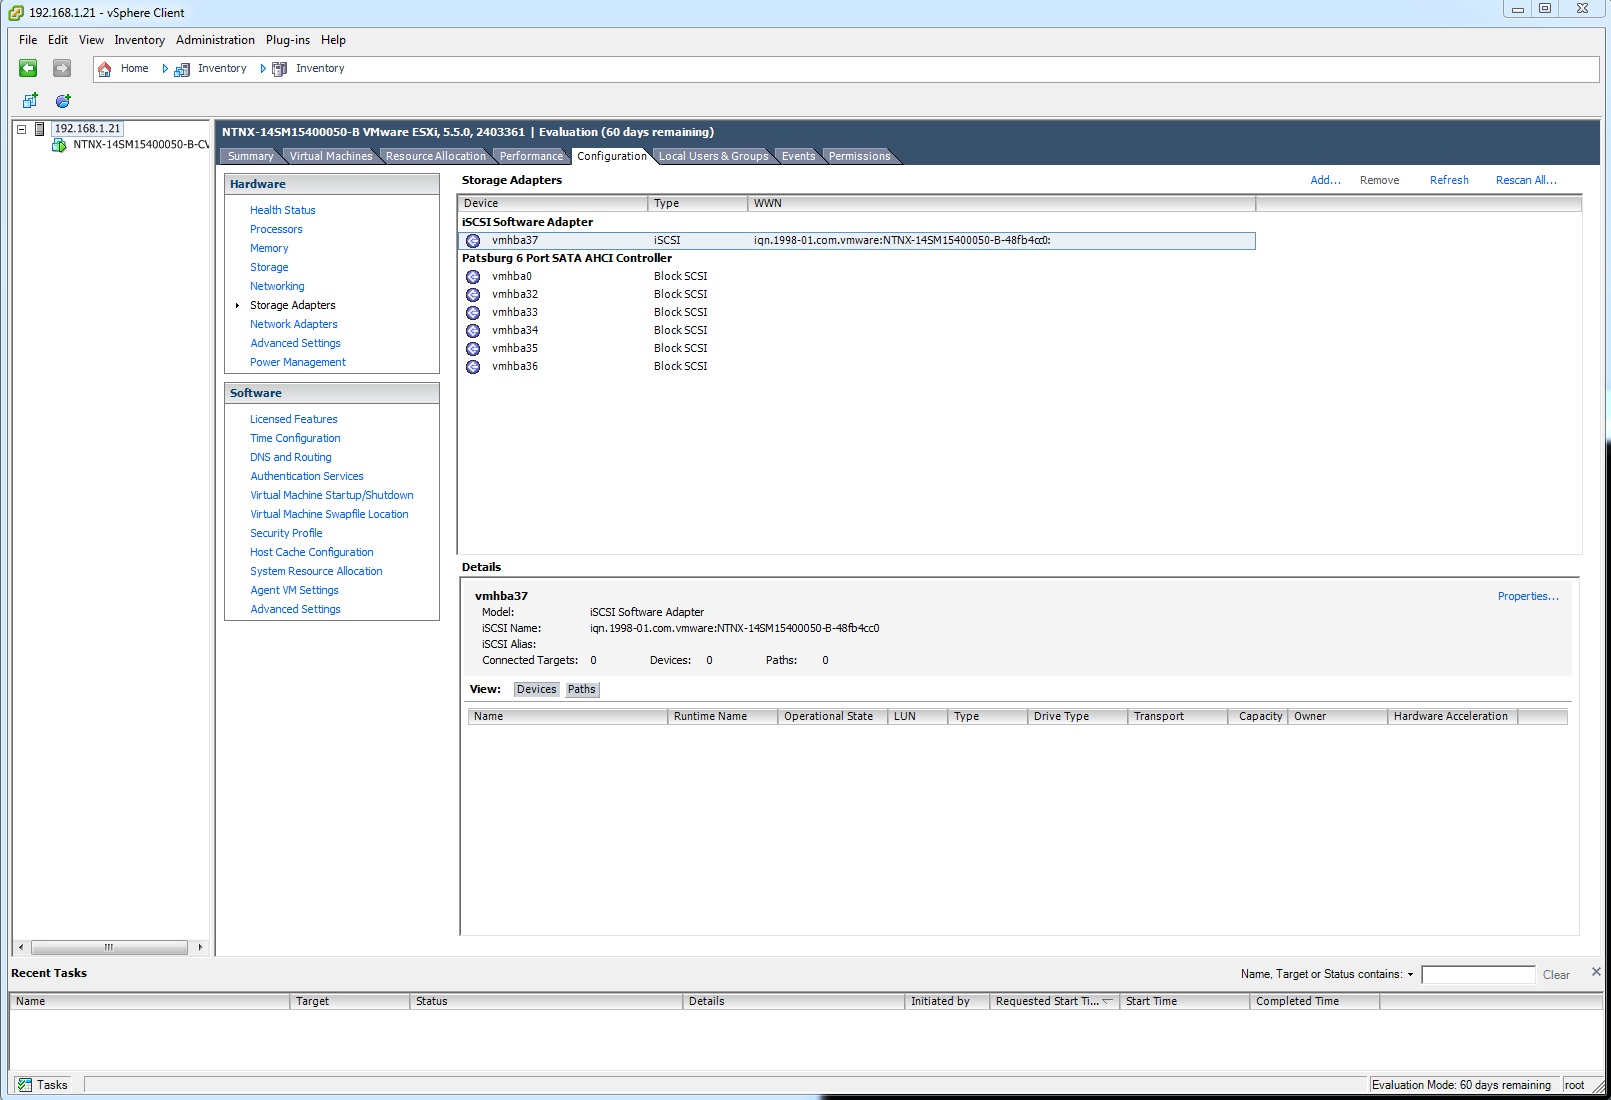Click the green Back navigation arrow
The height and width of the screenshot is (1100, 1611).
(x=28, y=68)
